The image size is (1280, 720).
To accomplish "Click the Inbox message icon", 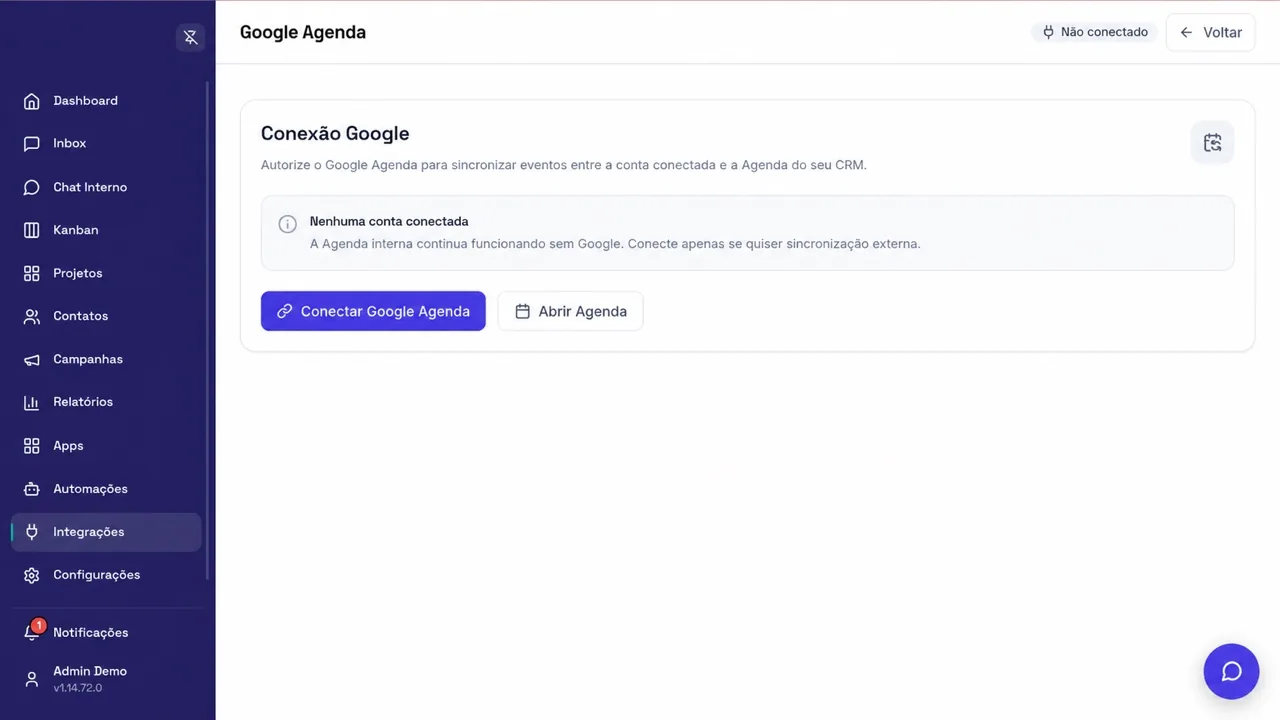I will (32, 144).
